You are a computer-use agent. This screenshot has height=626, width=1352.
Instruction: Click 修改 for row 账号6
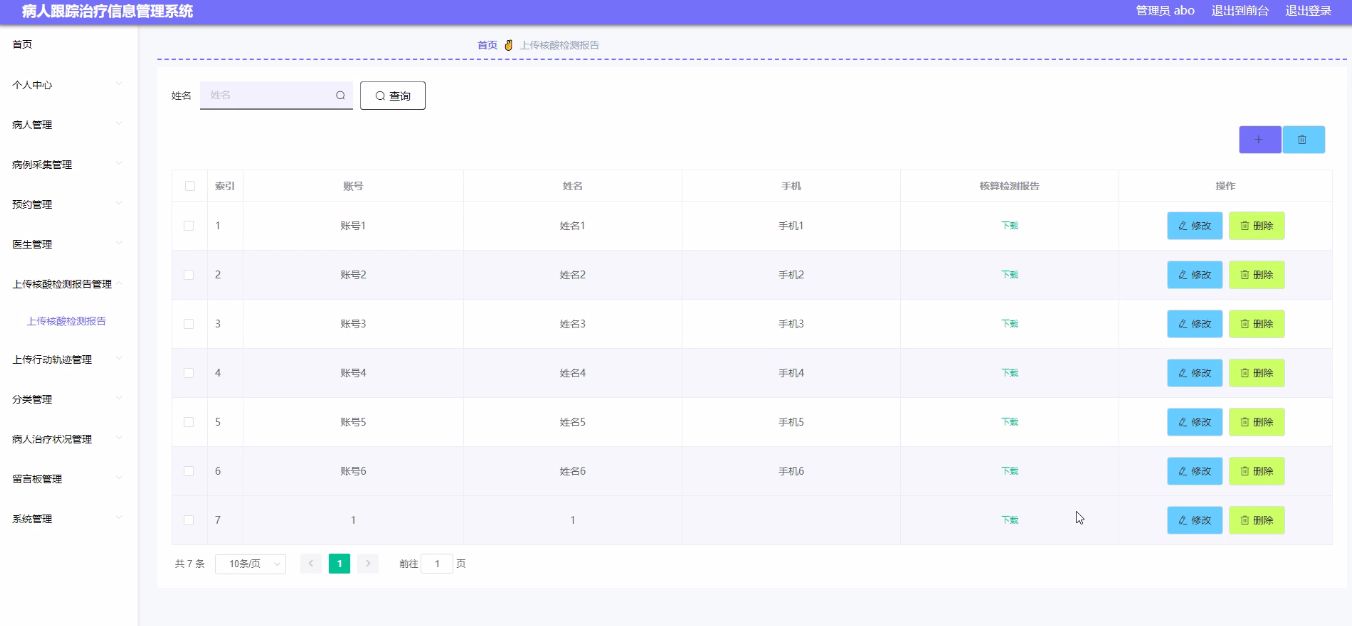click(x=1195, y=471)
